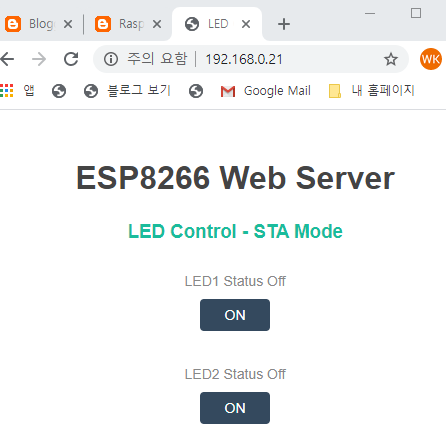Click the browser back arrow
The image size is (446, 442).
coord(7,59)
